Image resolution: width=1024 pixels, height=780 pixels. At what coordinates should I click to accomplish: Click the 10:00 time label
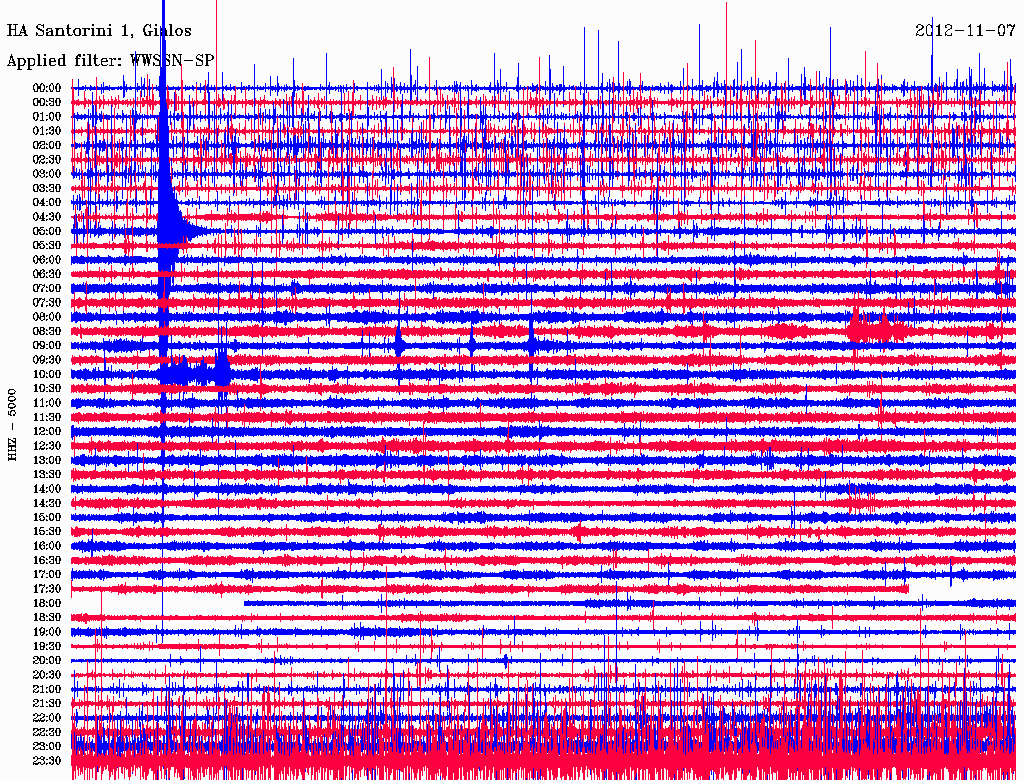[x=47, y=374]
